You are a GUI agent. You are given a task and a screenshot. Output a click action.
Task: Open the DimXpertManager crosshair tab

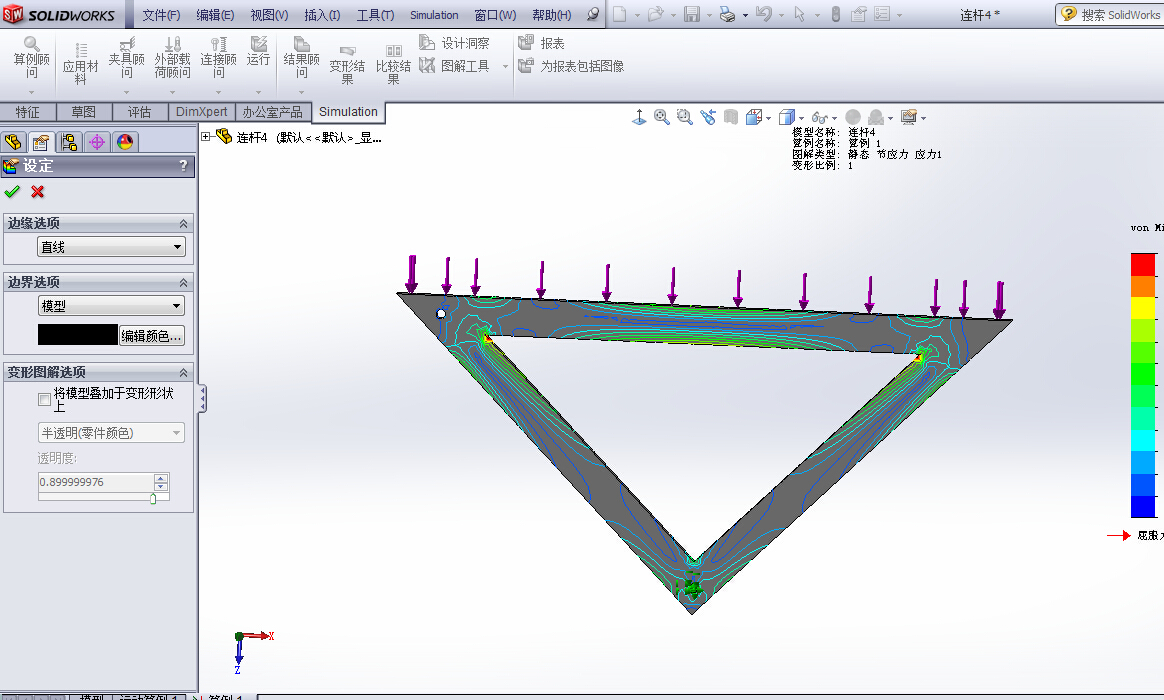pyautogui.click(x=97, y=141)
